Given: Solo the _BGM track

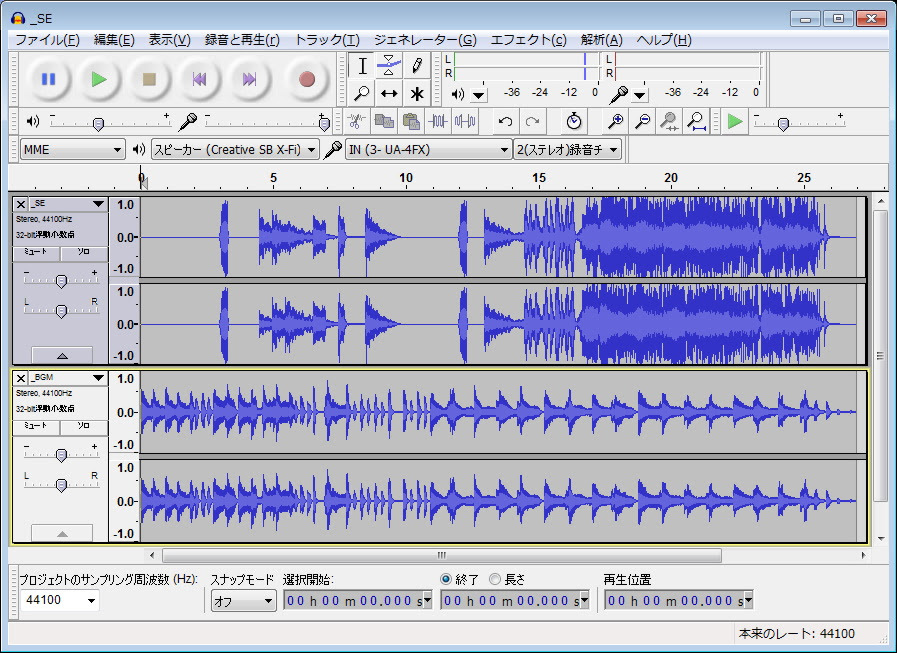Looking at the screenshot, I should (84, 426).
